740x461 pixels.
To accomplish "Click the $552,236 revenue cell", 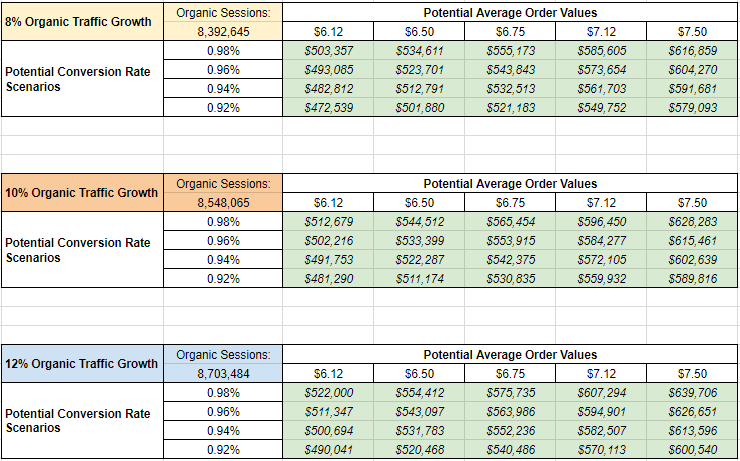I will (510, 431).
